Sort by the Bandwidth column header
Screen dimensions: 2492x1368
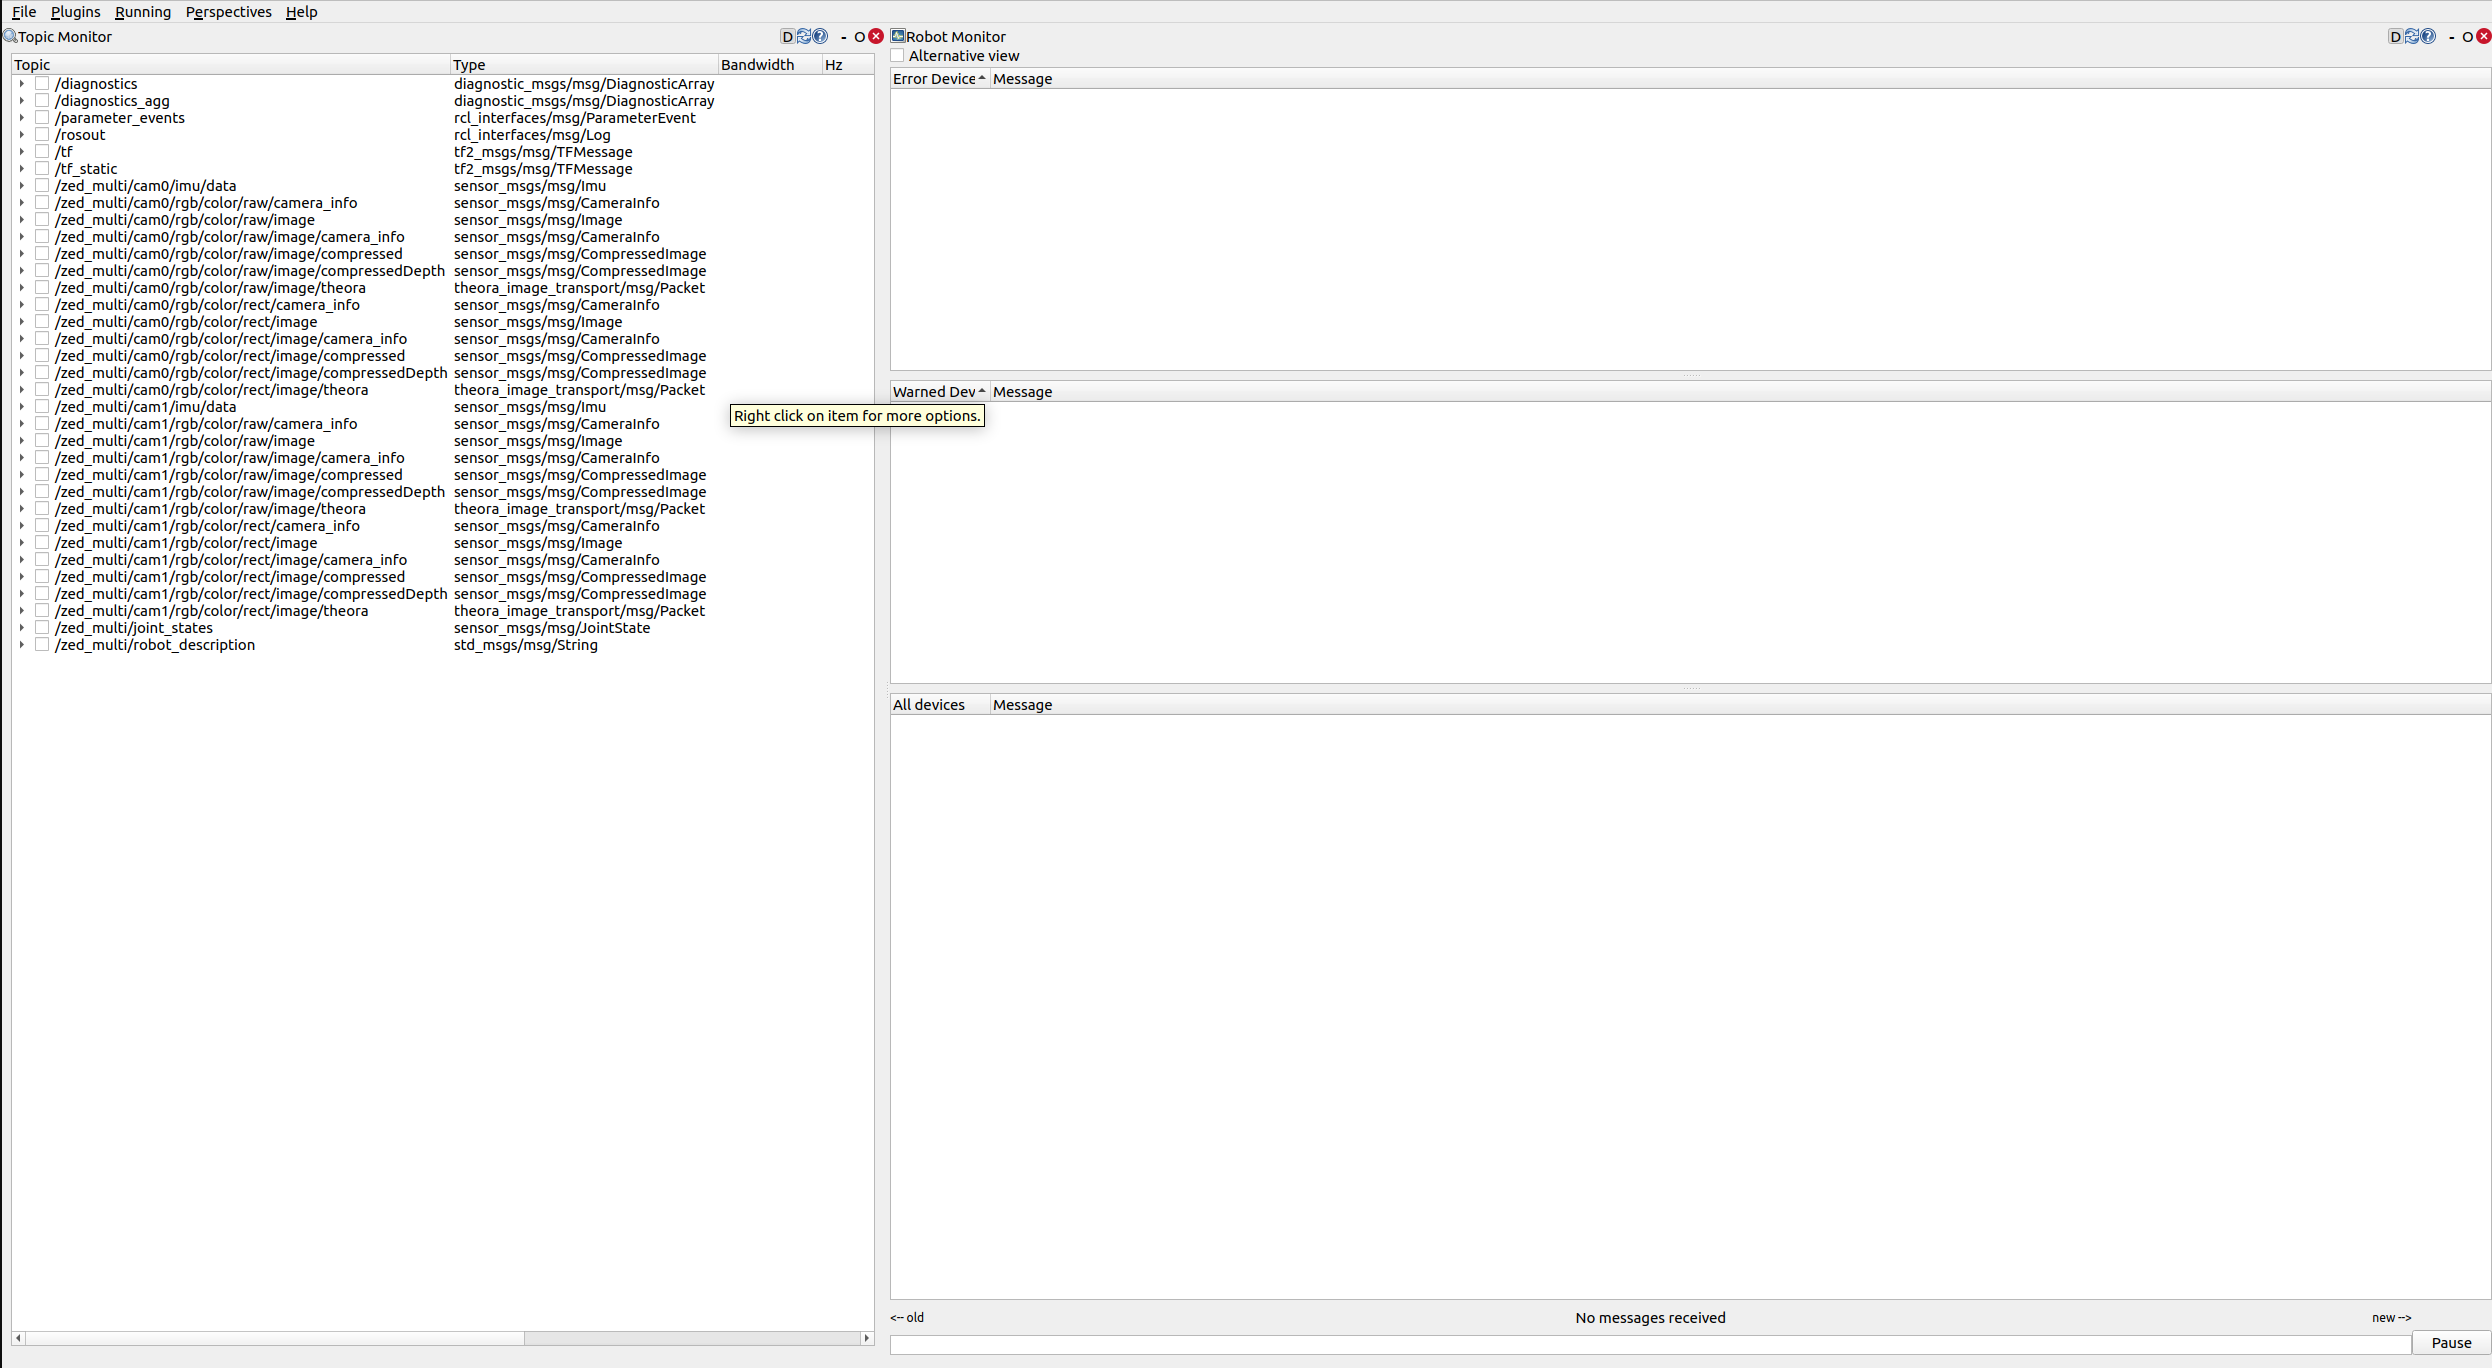click(x=757, y=65)
